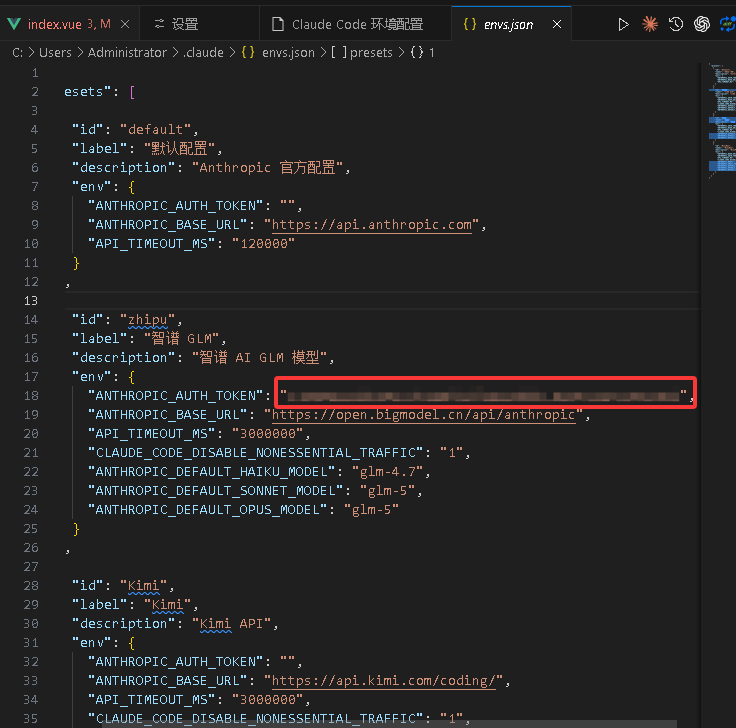Click the "Kimi API" description value
This screenshot has height=728, width=736.
coord(232,624)
